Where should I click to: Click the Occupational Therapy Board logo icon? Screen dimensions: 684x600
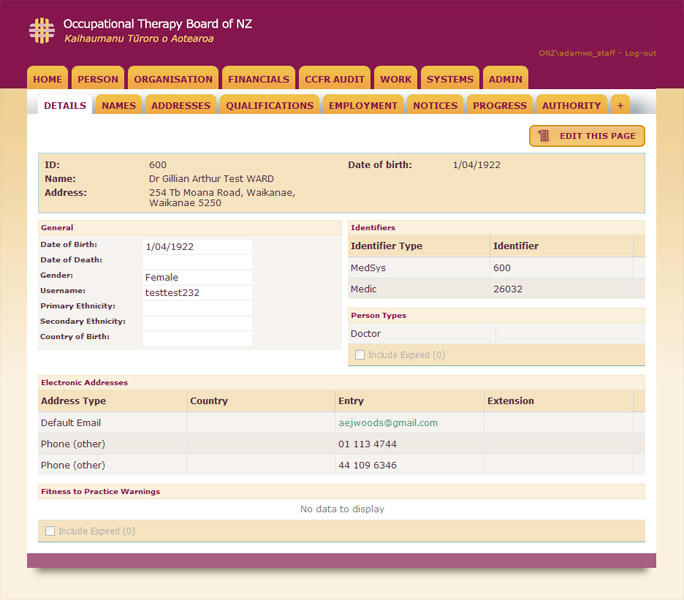(x=42, y=30)
